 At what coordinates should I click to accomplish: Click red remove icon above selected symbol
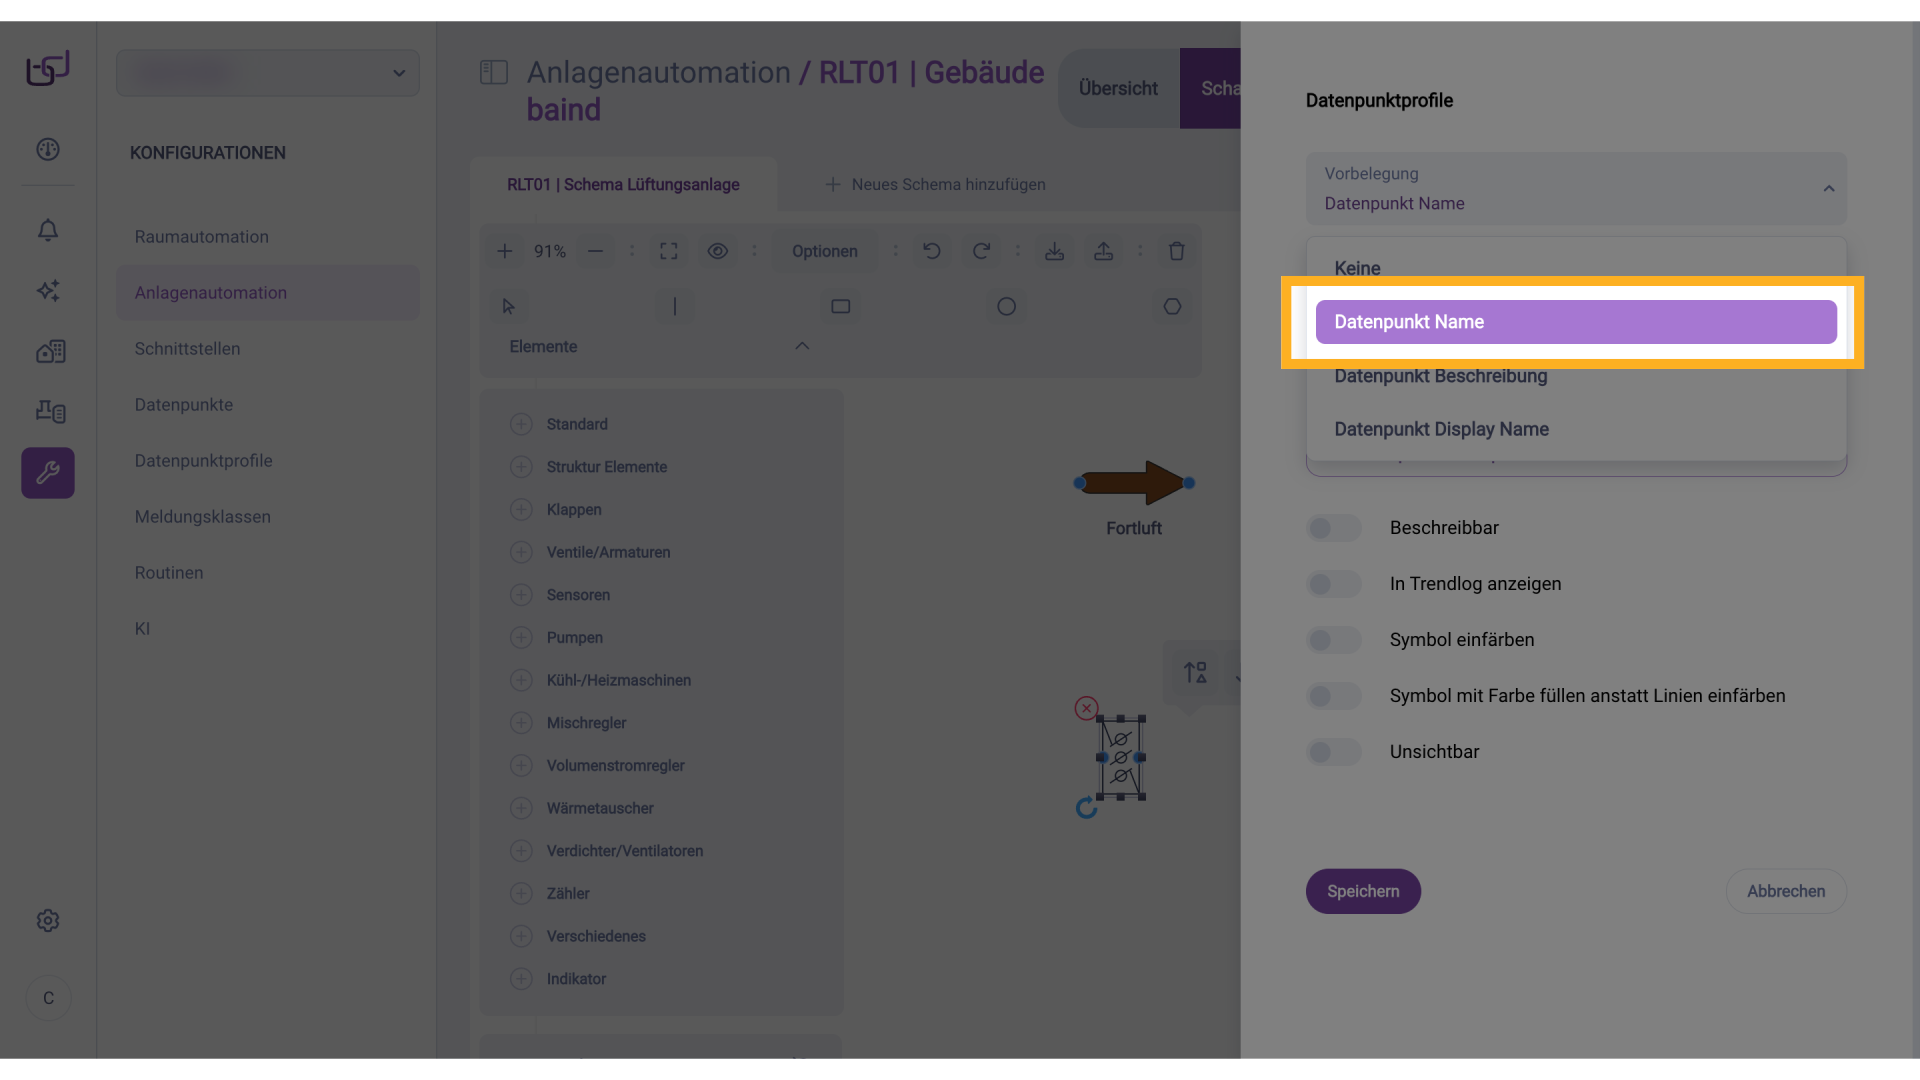[x=1086, y=708]
